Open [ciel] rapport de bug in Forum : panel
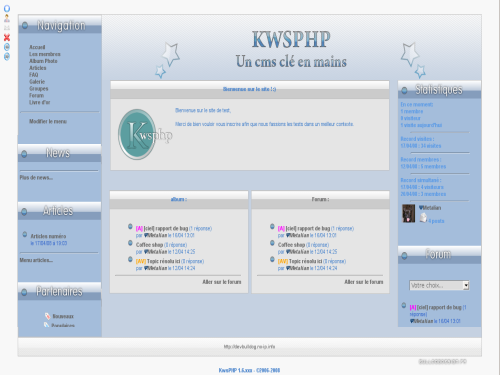The image size is (500, 375). pyautogui.click(x=308, y=228)
